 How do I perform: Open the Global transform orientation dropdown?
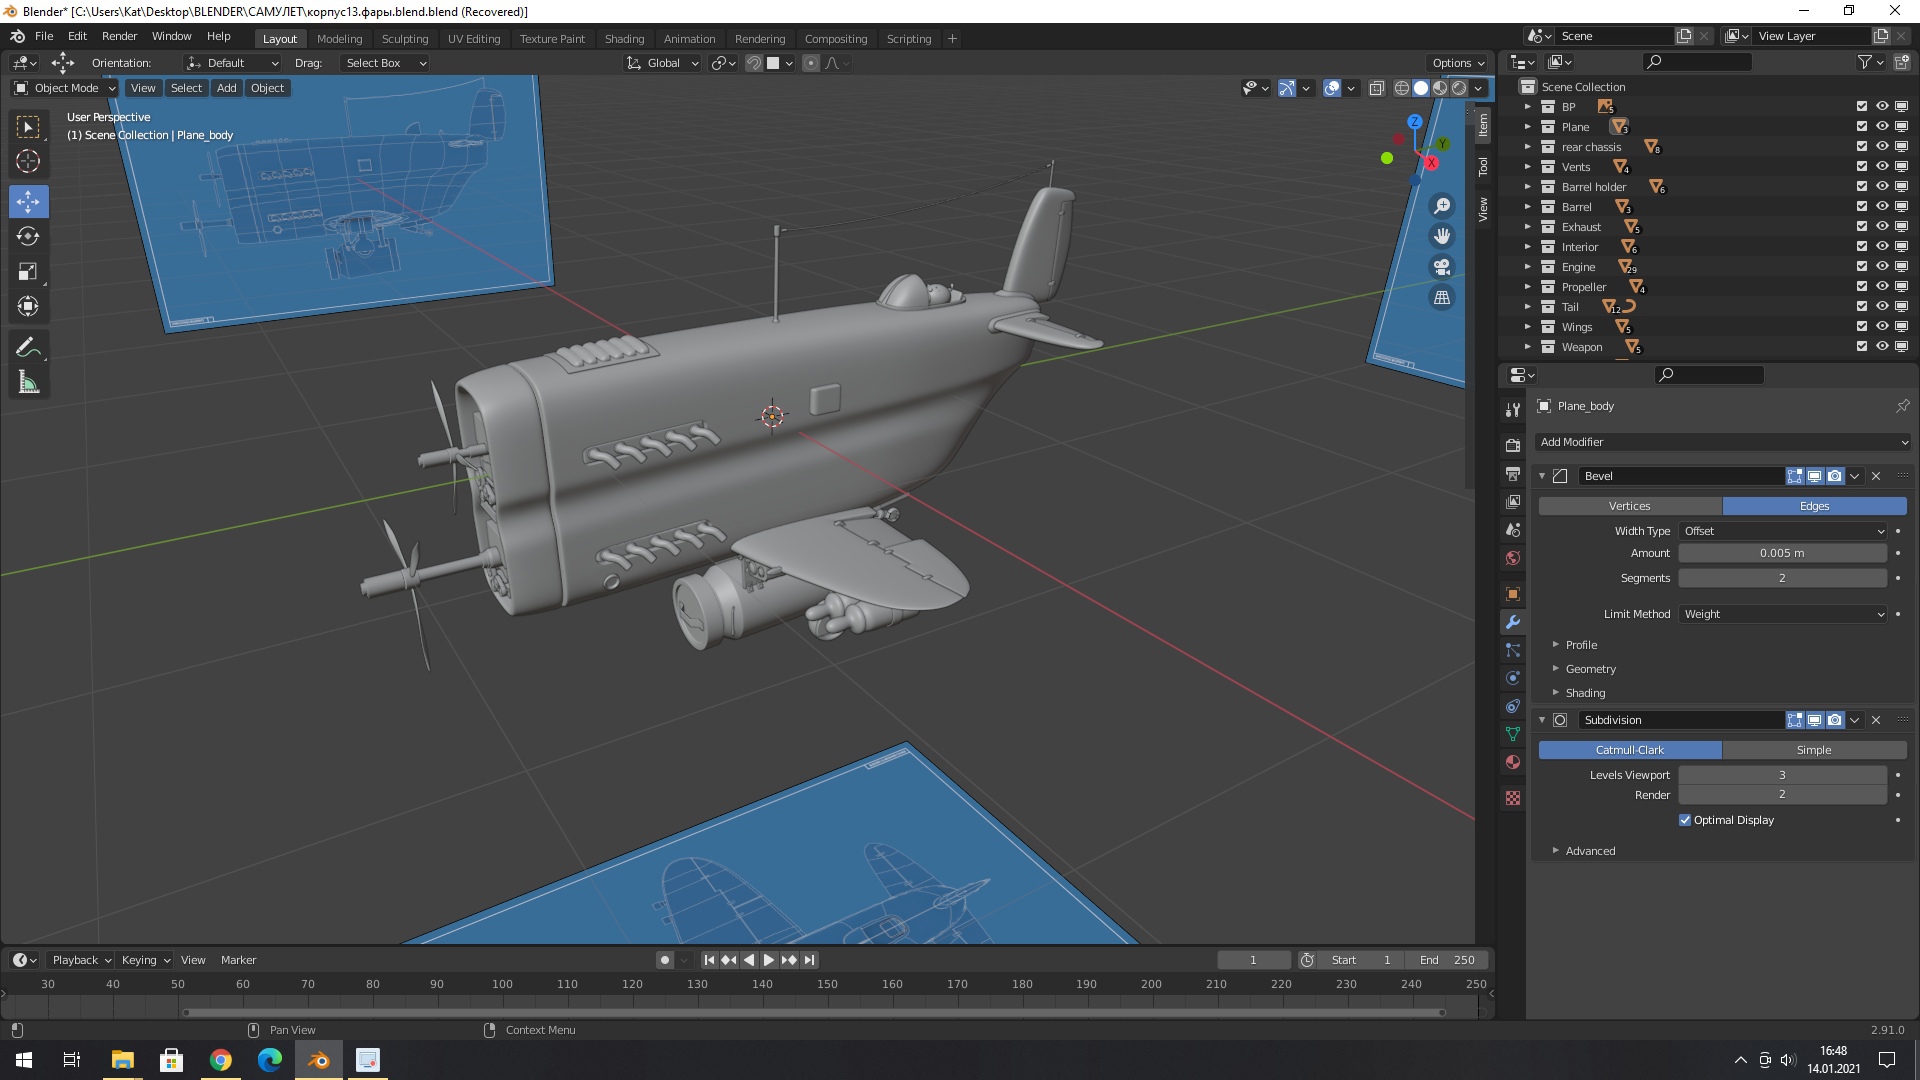[x=662, y=63]
